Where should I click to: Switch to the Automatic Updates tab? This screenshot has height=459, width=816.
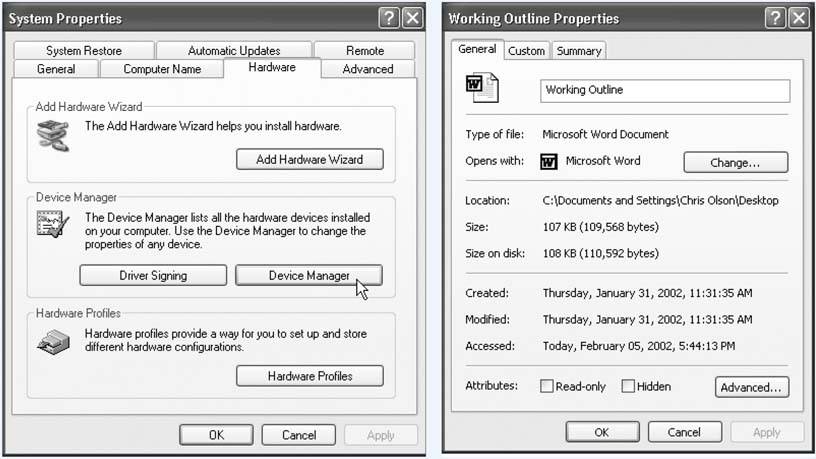point(234,50)
